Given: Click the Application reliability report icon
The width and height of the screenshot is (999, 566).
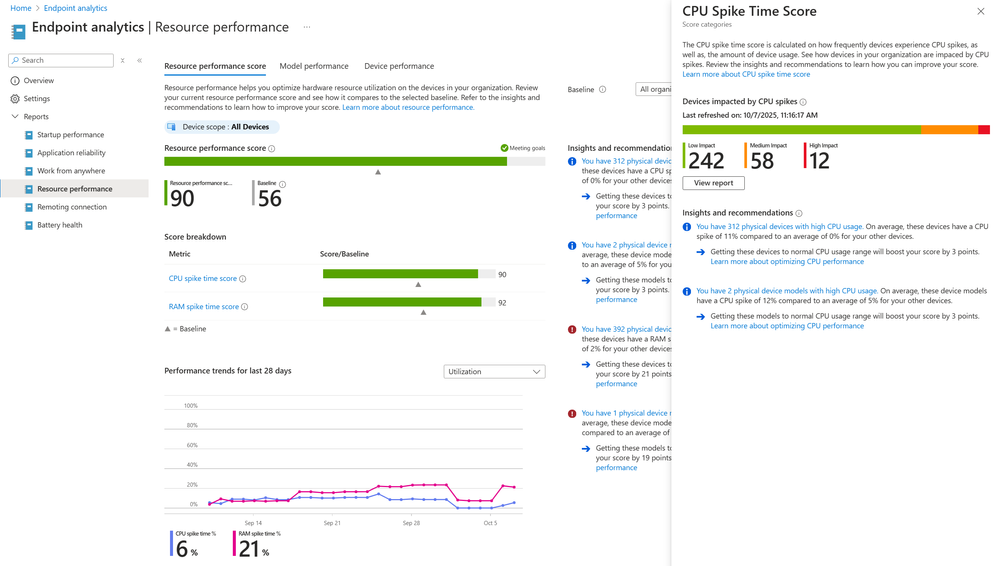Looking at the screenshot, I should 29,153.
